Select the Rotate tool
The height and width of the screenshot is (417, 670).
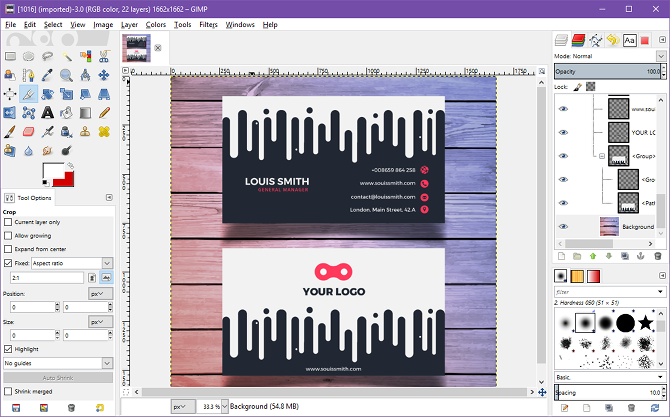point(47,94)
